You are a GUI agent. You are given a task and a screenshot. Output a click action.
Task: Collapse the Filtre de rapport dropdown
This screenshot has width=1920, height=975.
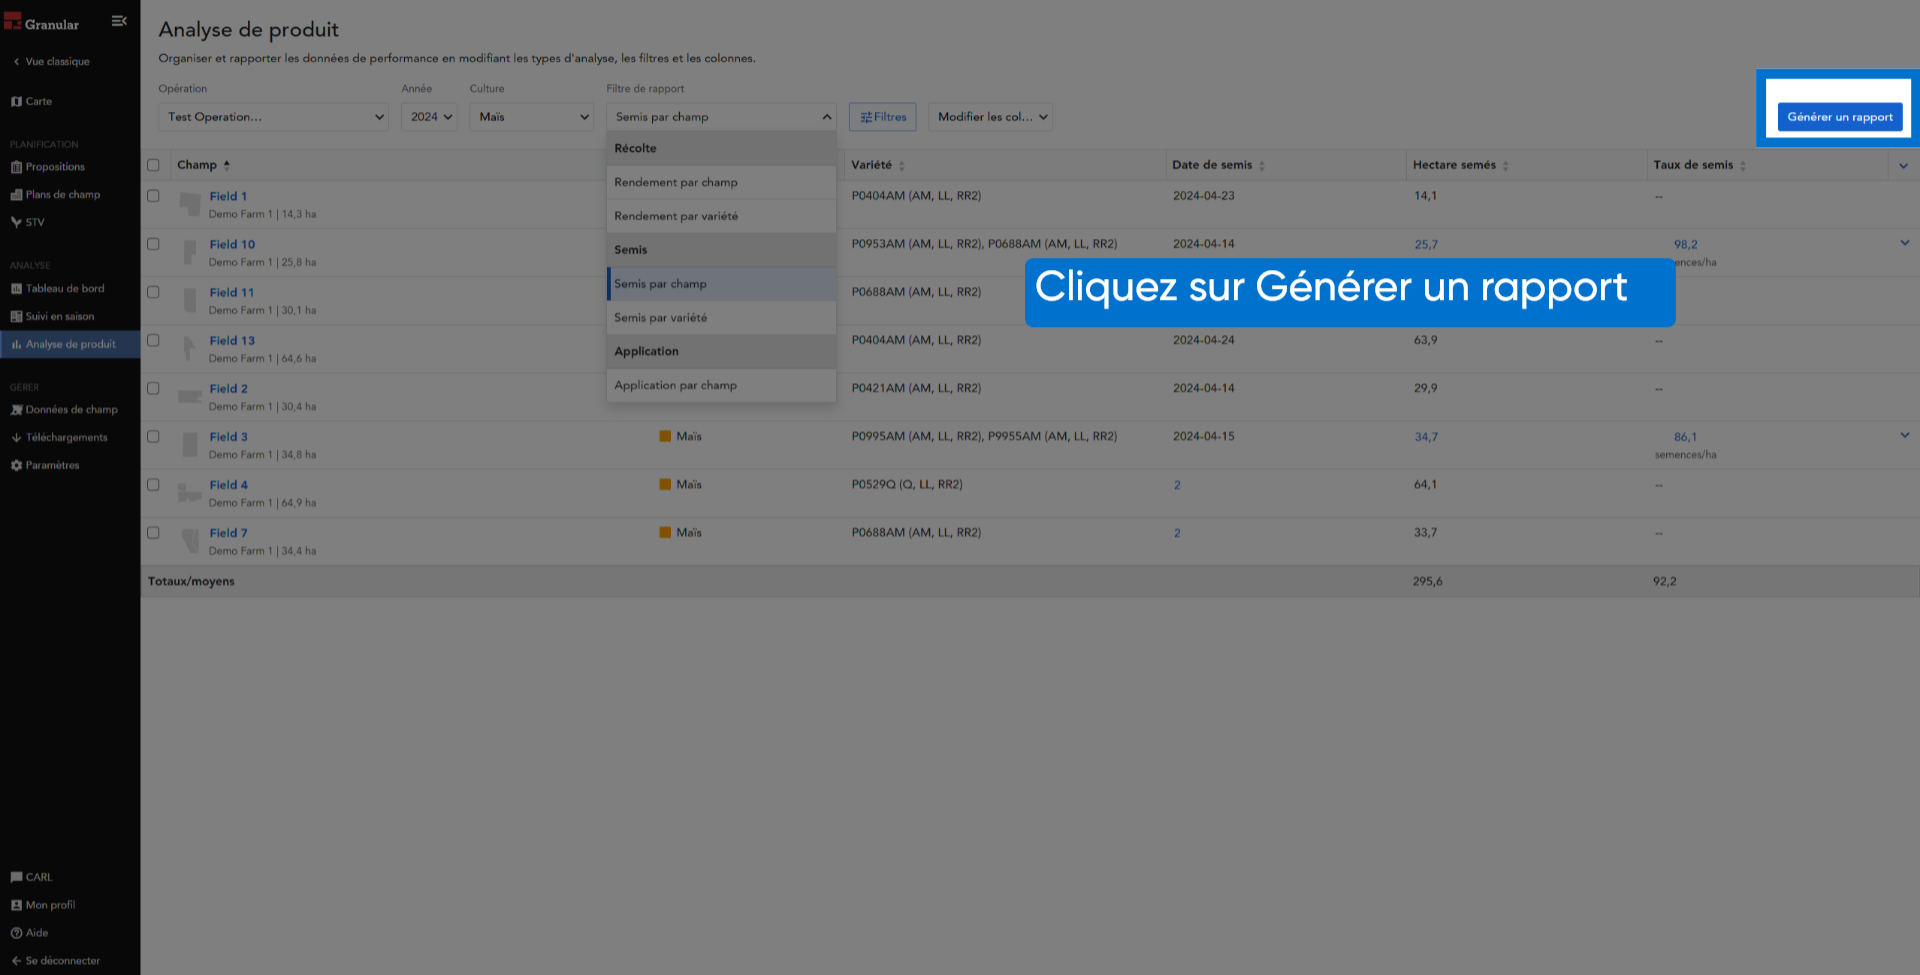tap(721, 117)
